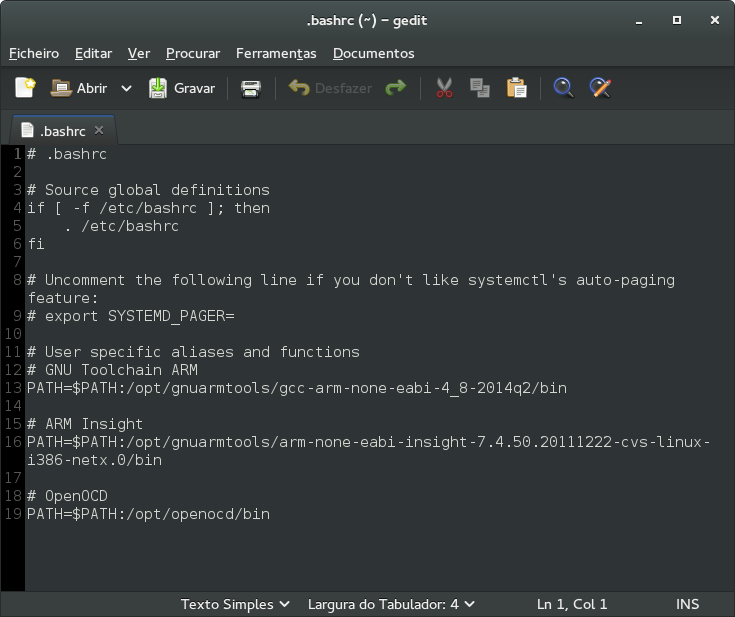The height and width of the screenshot is (617, 735).
Task: Click the gcc-arm-none-eabi PATH line
Action: pos(297,388)
